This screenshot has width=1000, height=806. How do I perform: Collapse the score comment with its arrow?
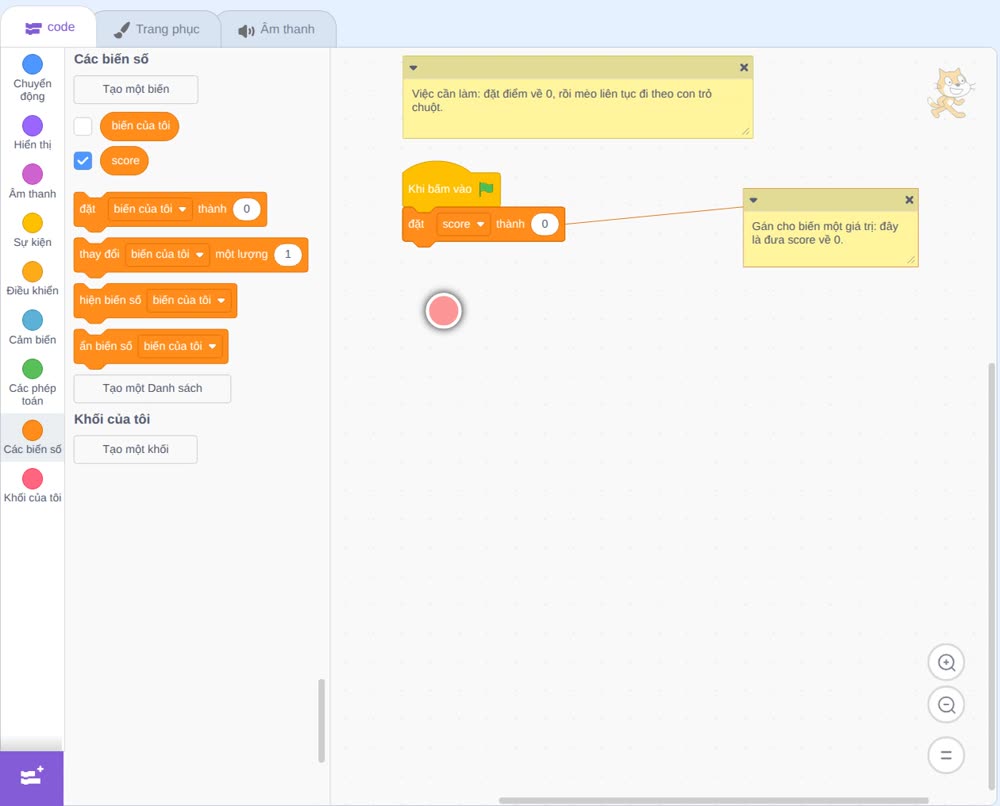753,200
